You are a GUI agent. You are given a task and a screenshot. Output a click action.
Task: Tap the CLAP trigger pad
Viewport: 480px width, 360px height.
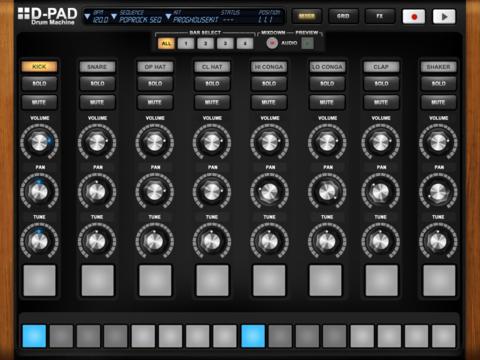tap(382, 280)
